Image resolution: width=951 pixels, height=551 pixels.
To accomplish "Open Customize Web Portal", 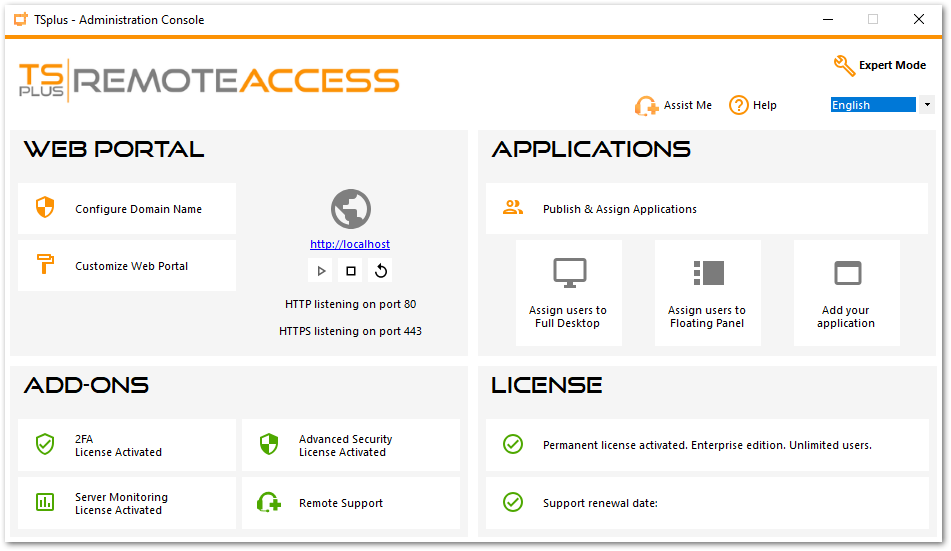I will pyautogui.click(x=127, y=266).
